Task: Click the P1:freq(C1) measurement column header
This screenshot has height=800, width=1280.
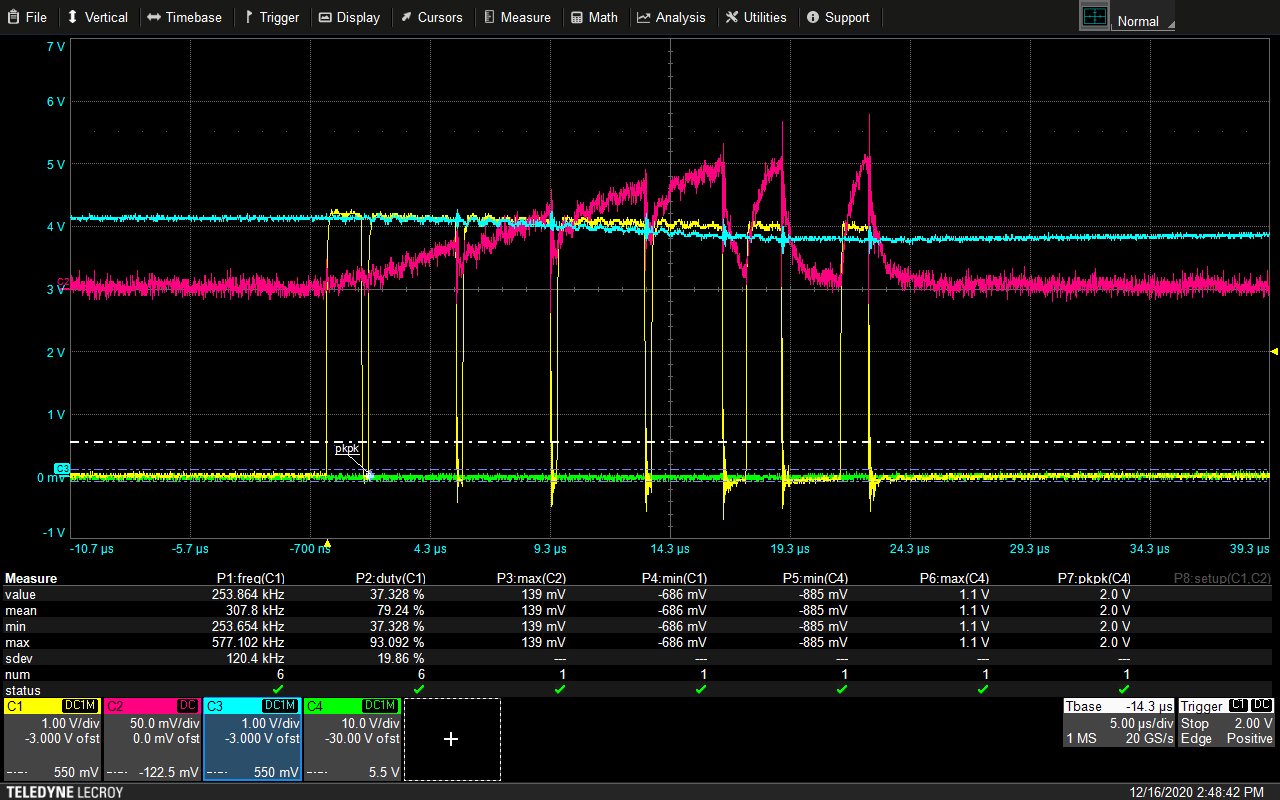Action: (x=251, y=578)
